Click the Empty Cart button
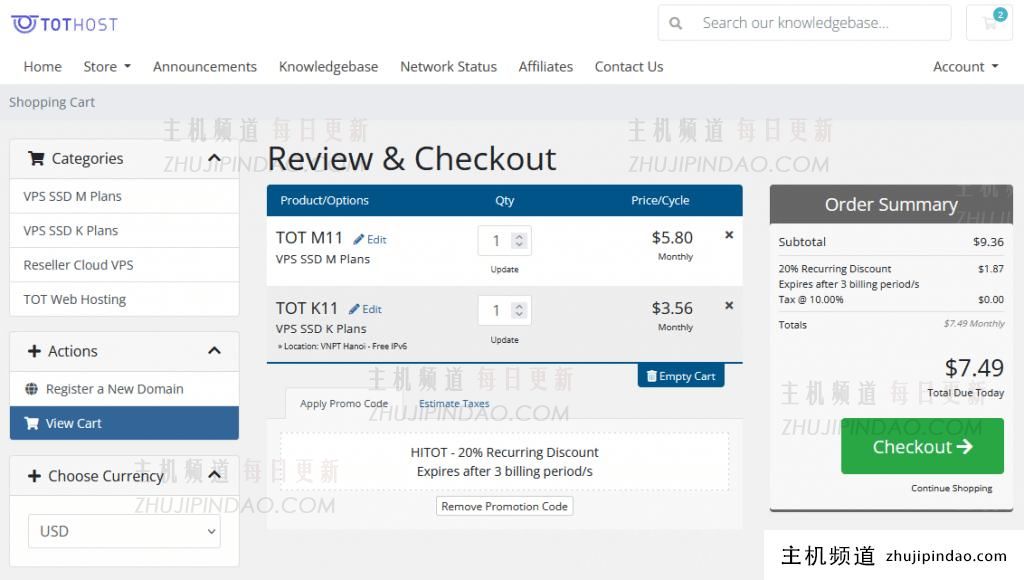 pyautogui.click(x=681, y=376)
